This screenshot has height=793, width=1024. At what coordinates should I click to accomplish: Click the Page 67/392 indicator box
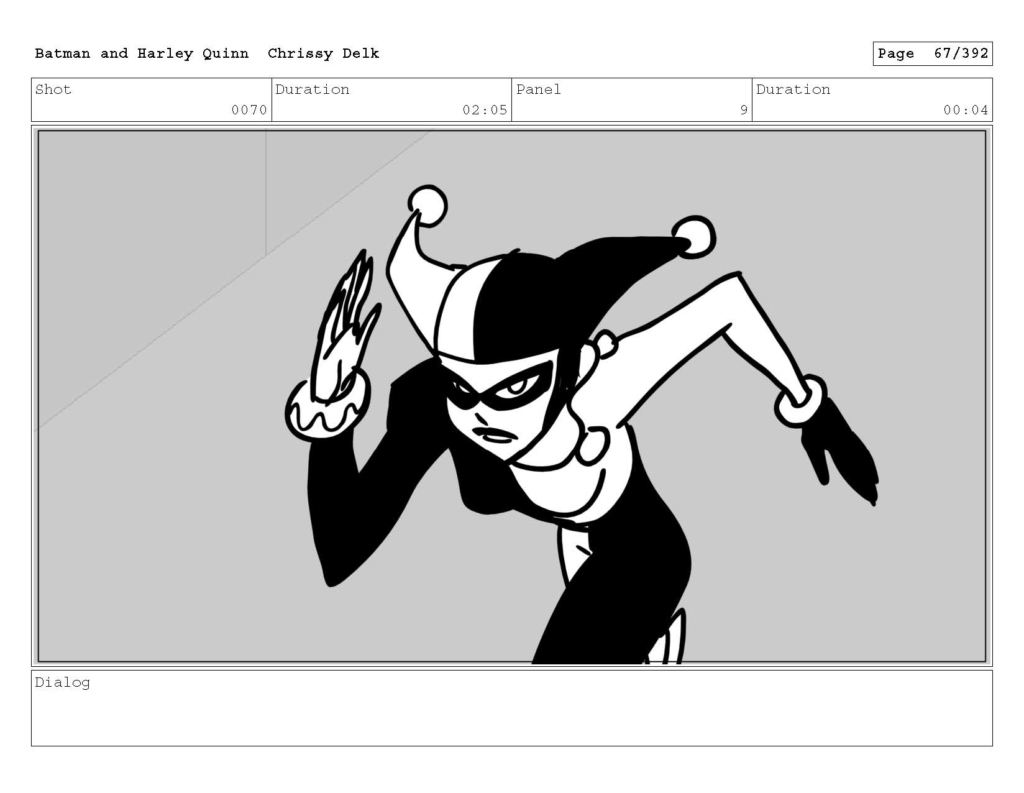click(932, 54)
